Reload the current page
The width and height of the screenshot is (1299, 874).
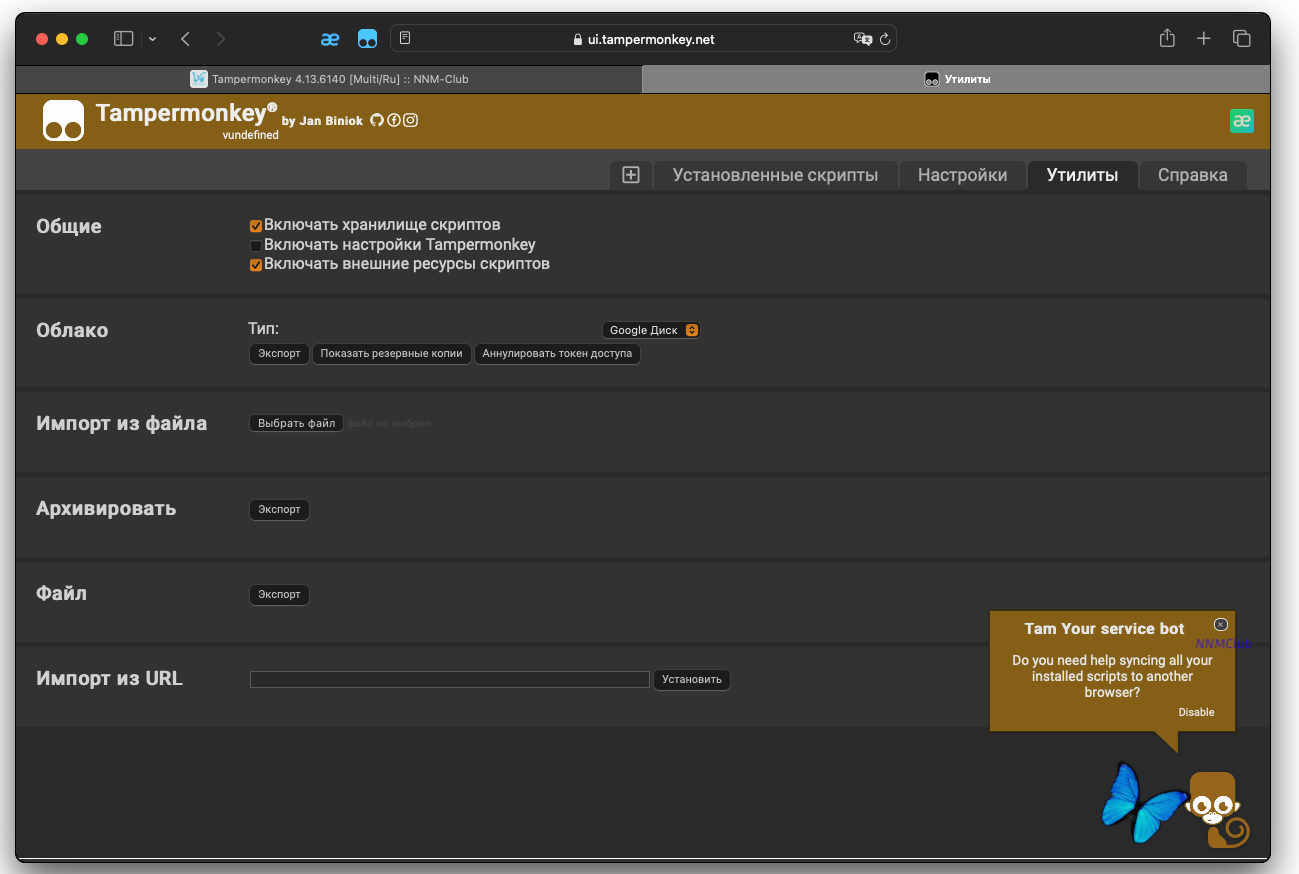click(x=885, y=39)
